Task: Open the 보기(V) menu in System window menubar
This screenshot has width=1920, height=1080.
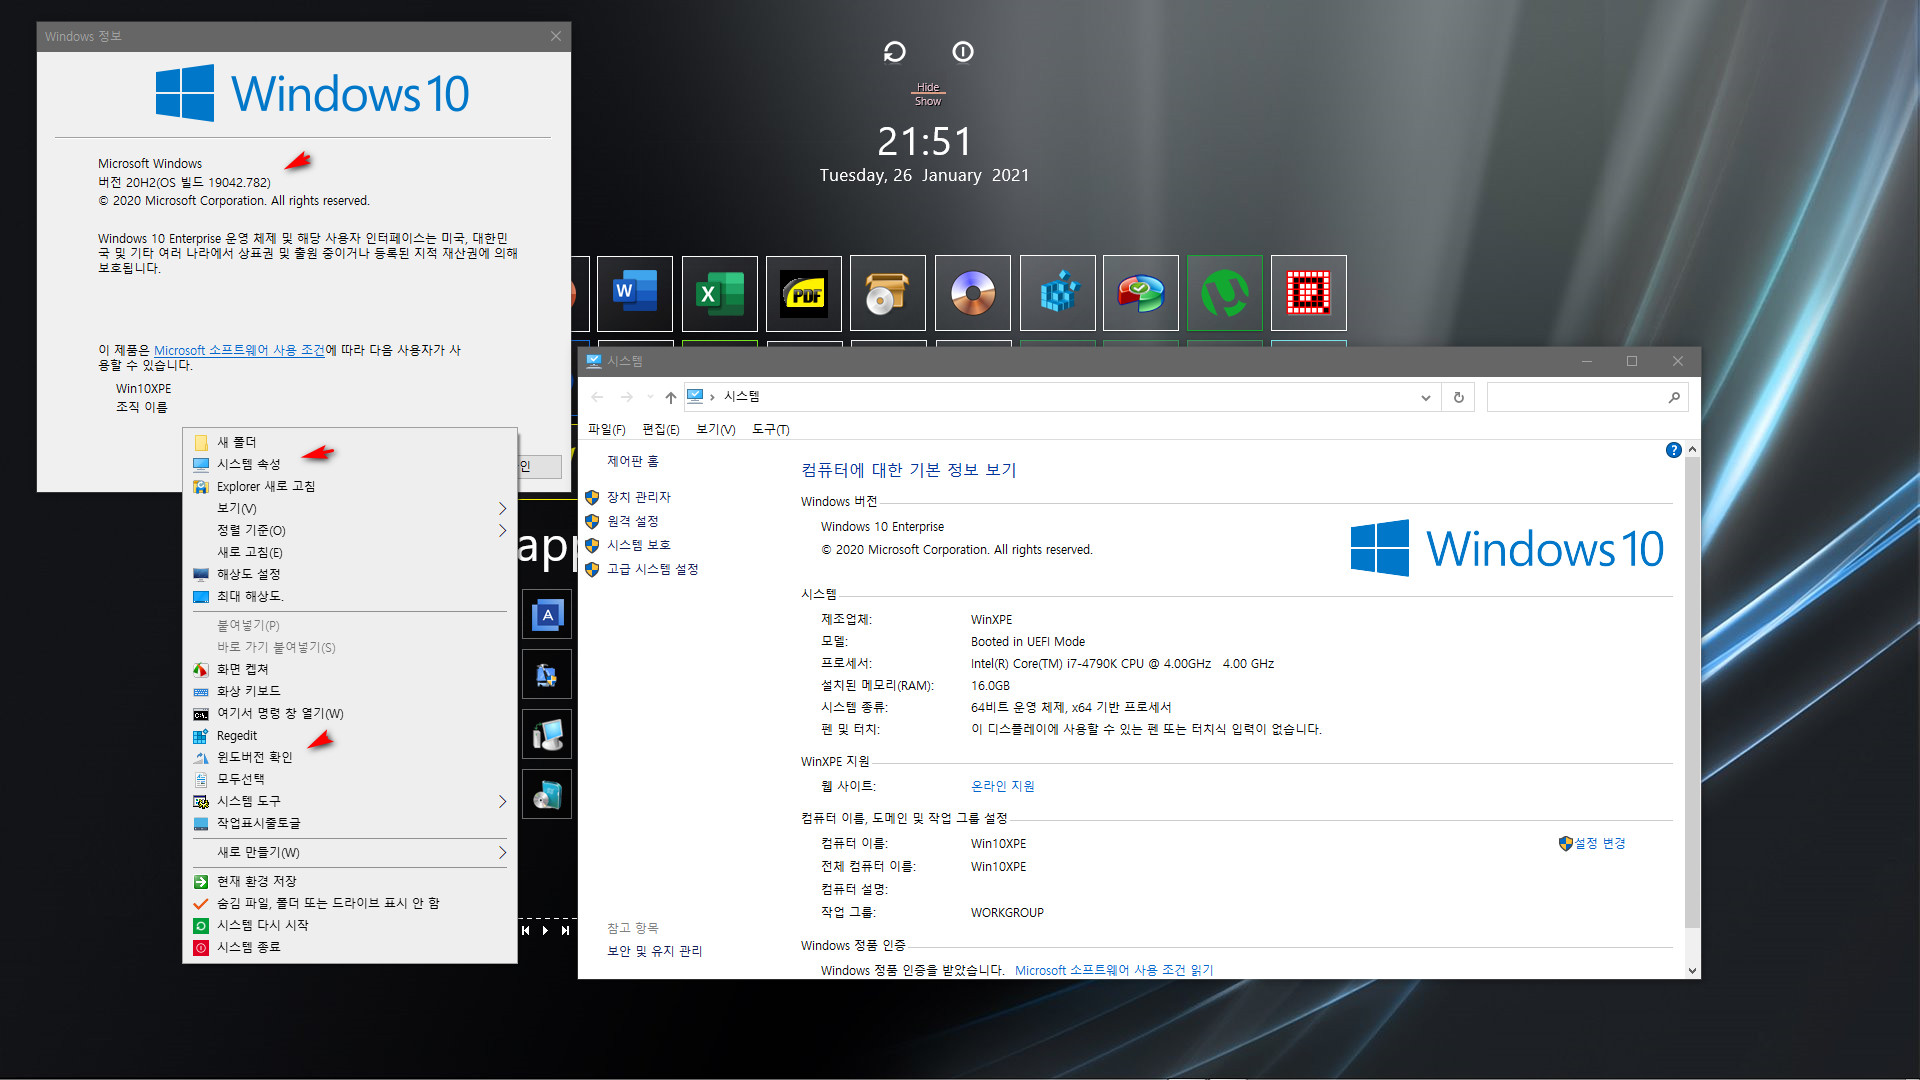Action: [715, 429]
